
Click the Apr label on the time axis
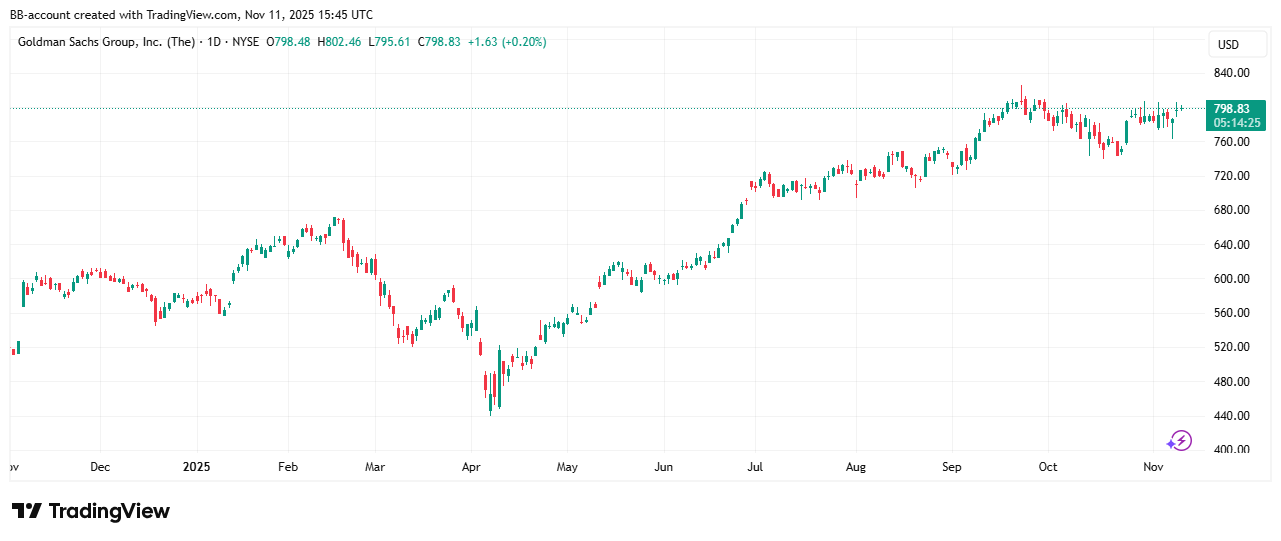[471, 467]
